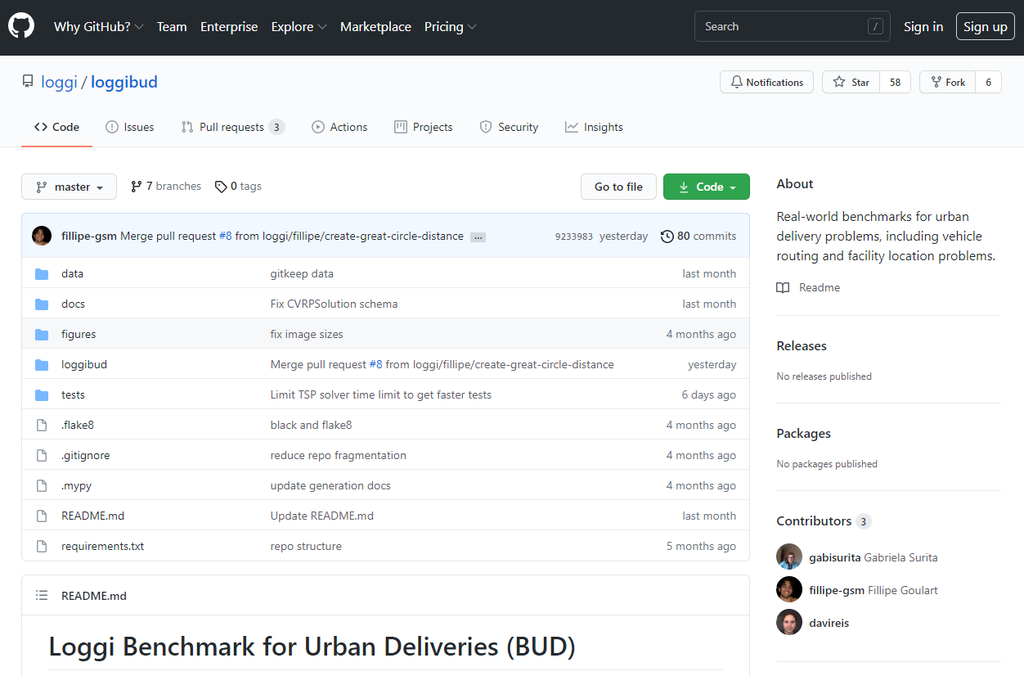Open the 0 tags link

tap(238, 187)
